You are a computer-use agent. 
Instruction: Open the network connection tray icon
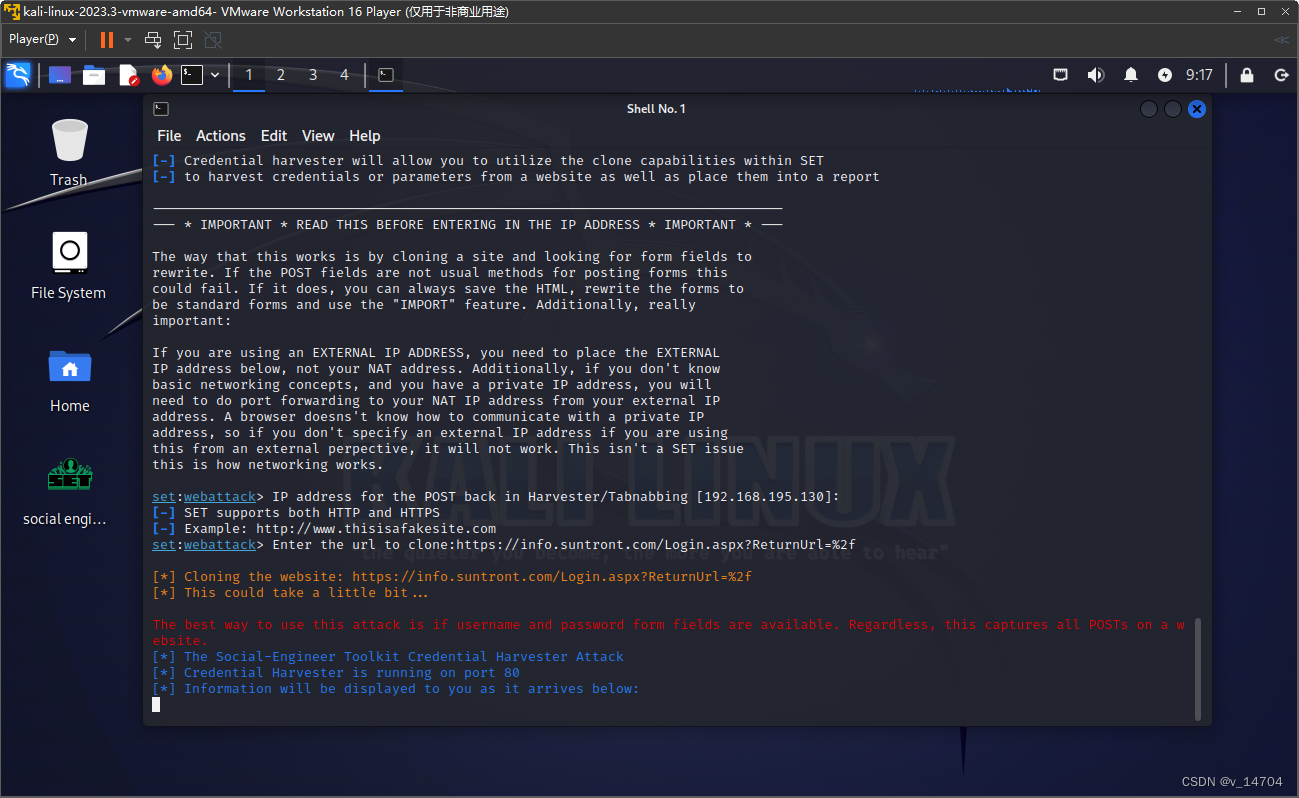pyautogui.click(x=1061, y=75)
